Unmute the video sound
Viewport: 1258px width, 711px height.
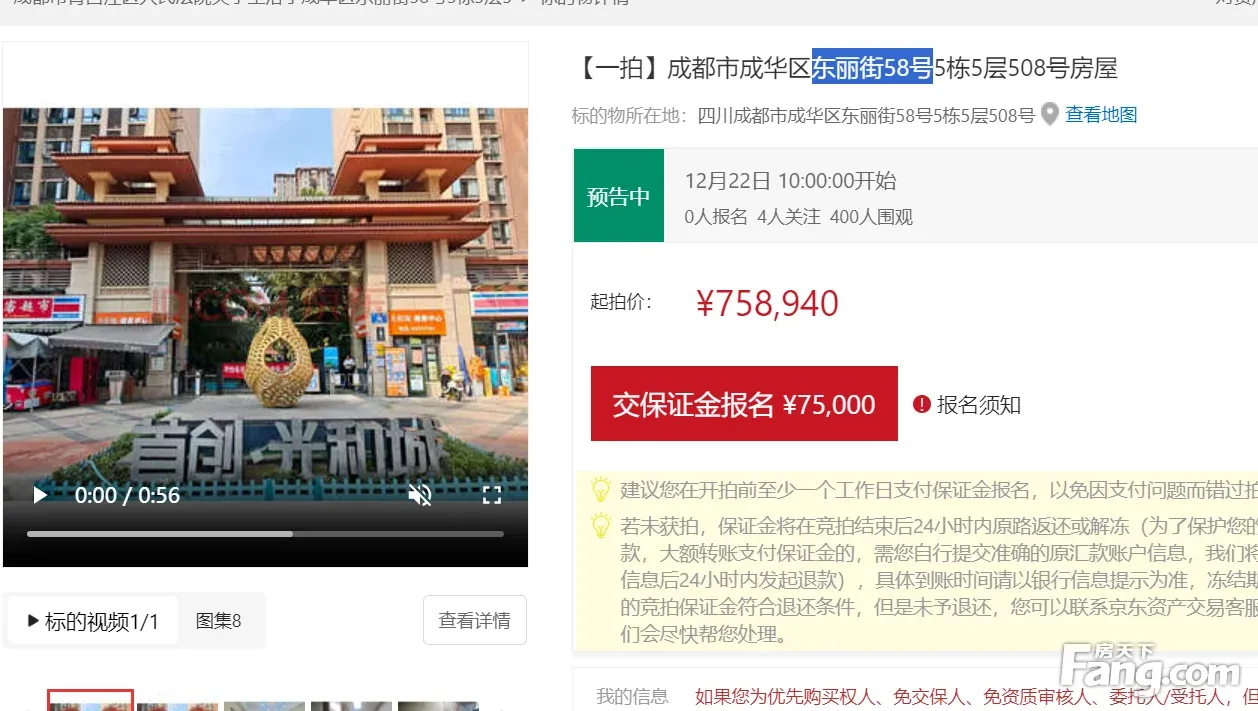click(x=420, y=495)
